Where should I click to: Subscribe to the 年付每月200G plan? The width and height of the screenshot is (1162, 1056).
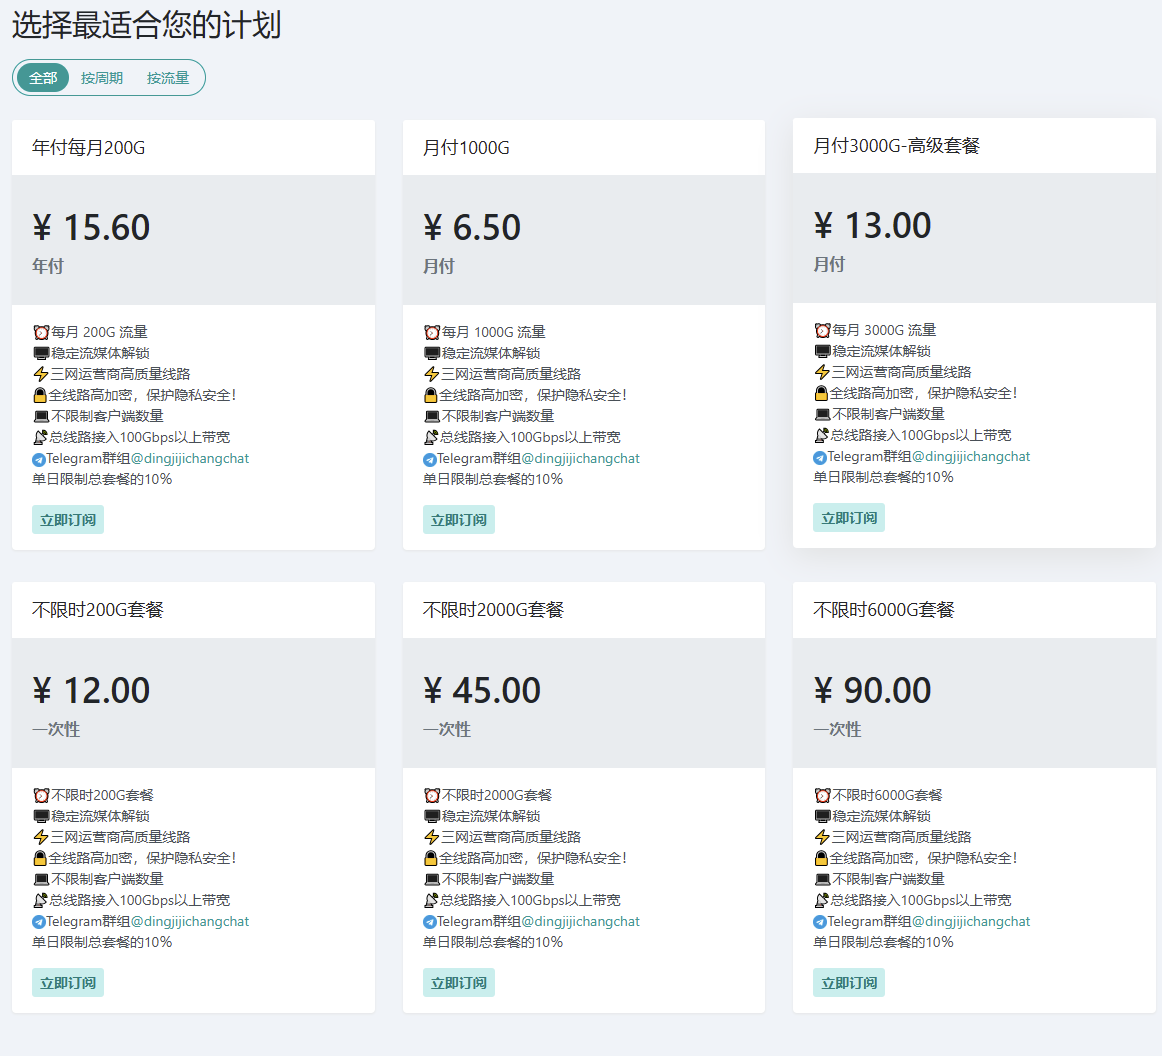67,519
